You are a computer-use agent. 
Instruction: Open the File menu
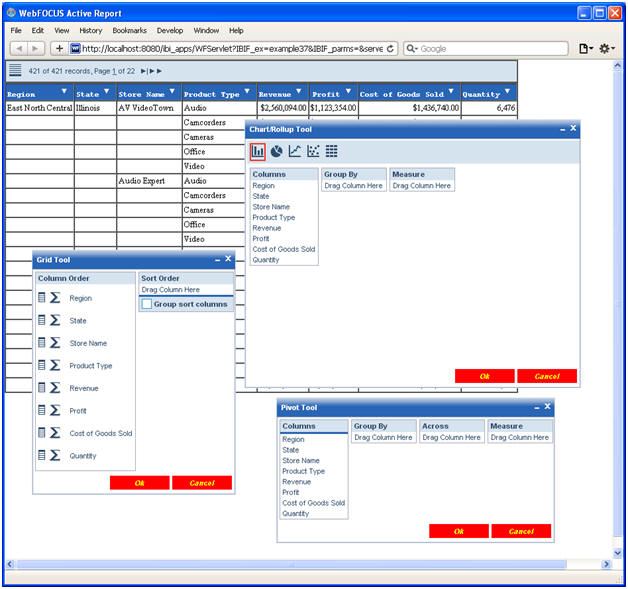point(16,30)
